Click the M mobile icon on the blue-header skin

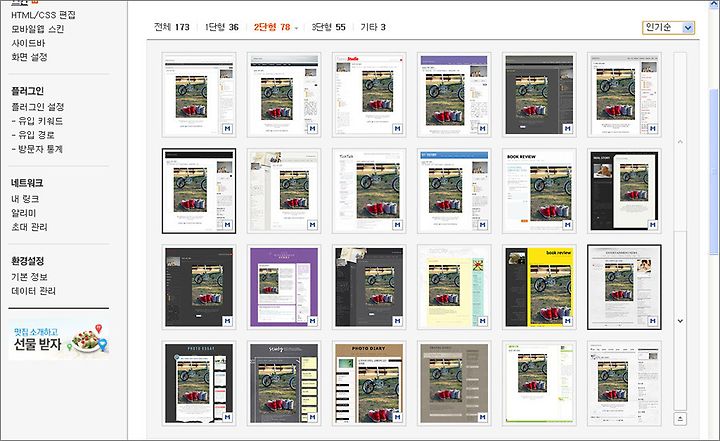coord(483,225)
